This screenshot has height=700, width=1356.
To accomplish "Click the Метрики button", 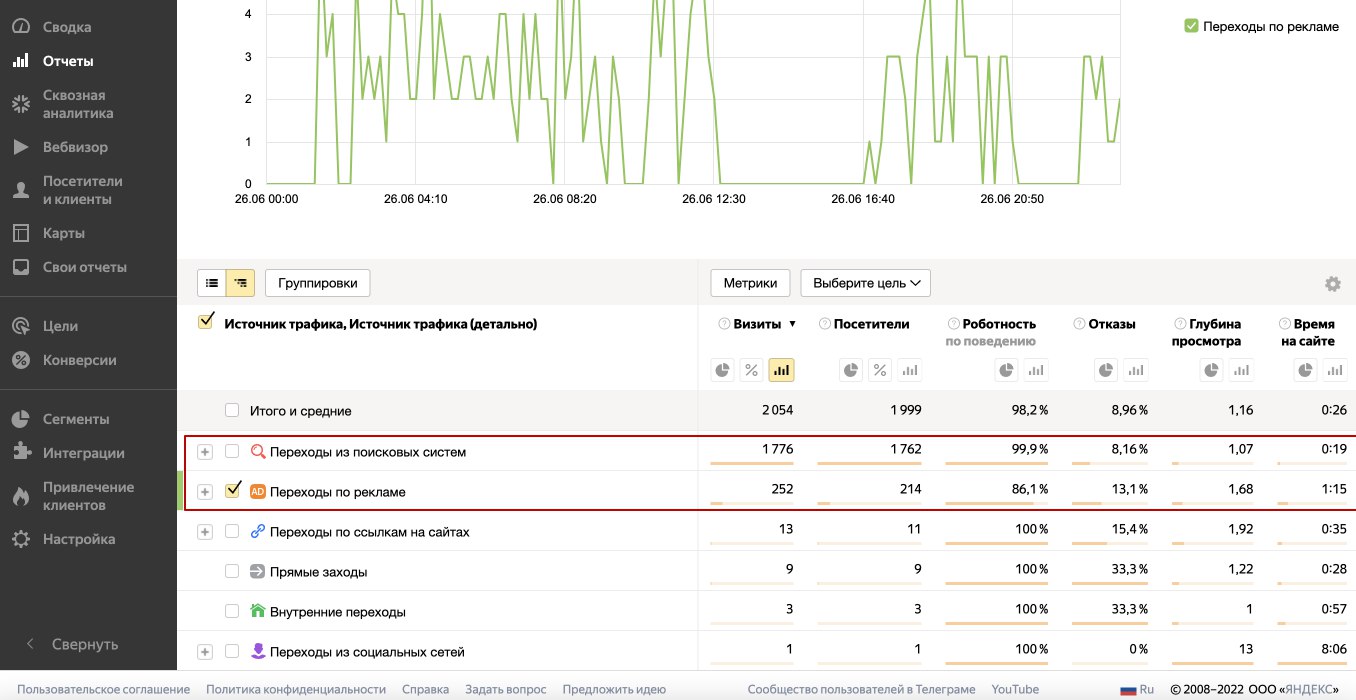I will 750,283.
